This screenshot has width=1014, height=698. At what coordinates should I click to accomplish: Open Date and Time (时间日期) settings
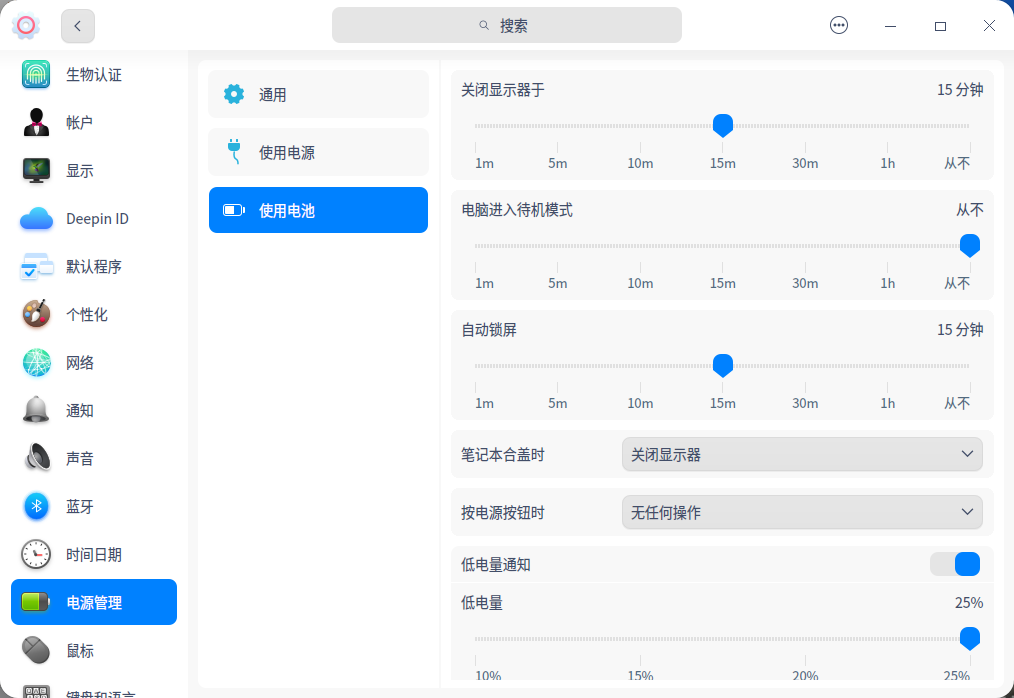[x=94, y=555]
